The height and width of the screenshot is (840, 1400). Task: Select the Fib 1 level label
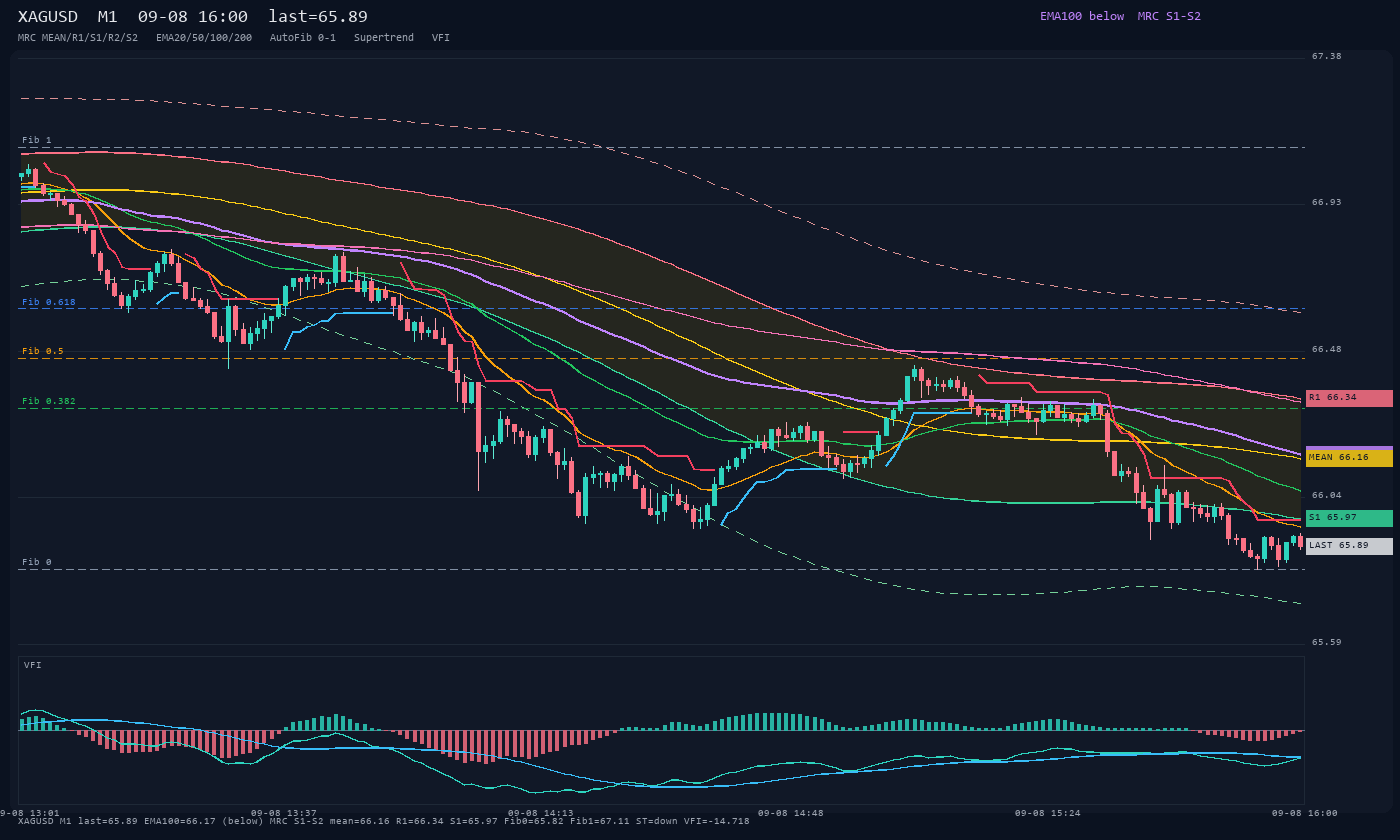(x=37, y=140)
